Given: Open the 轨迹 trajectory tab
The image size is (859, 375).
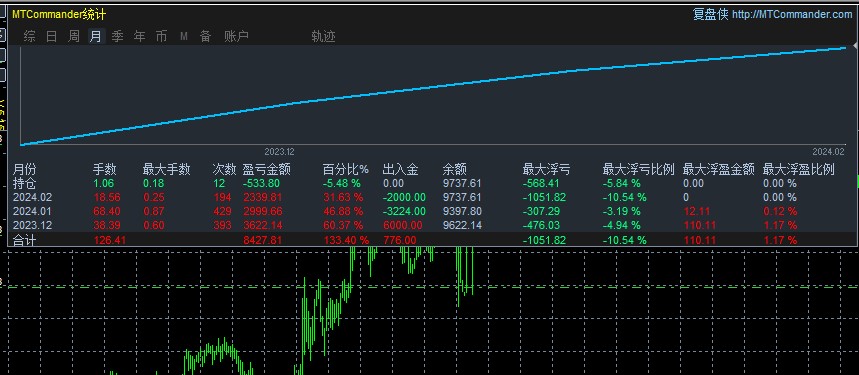Looking at the screenshot, I should click(x=323, y=37).
